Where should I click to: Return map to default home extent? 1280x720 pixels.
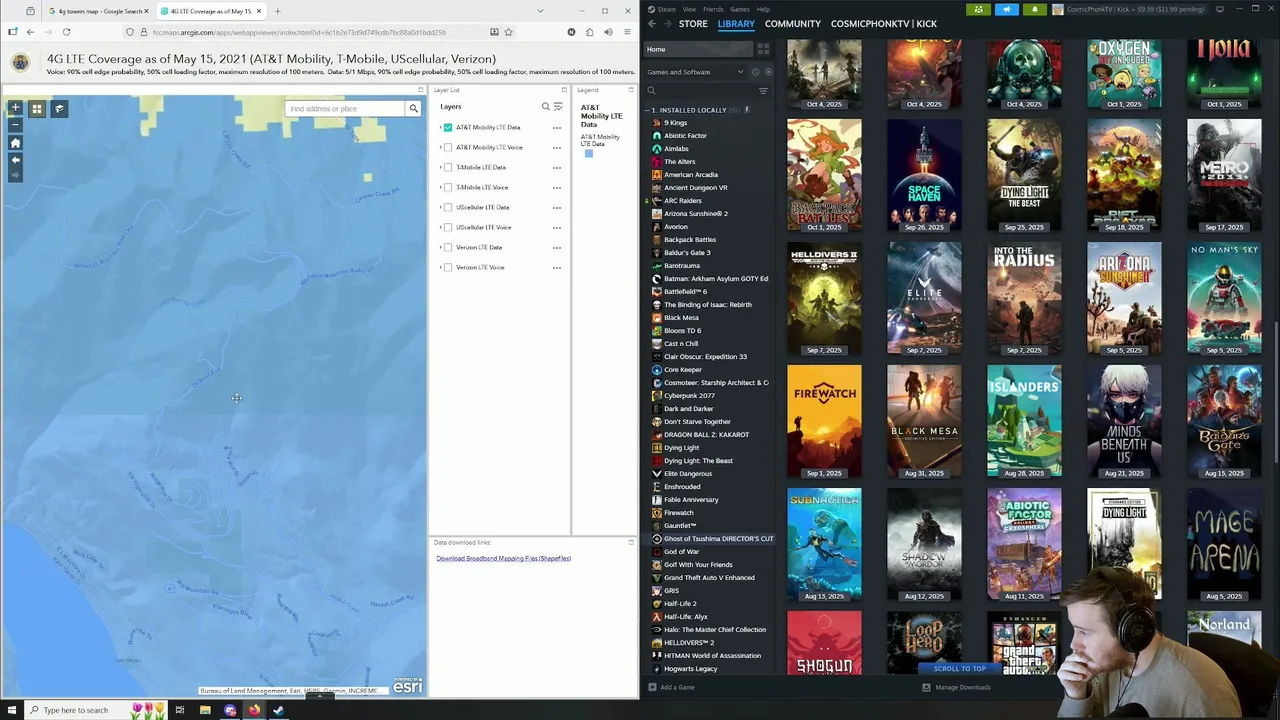[x=15, y=143]
